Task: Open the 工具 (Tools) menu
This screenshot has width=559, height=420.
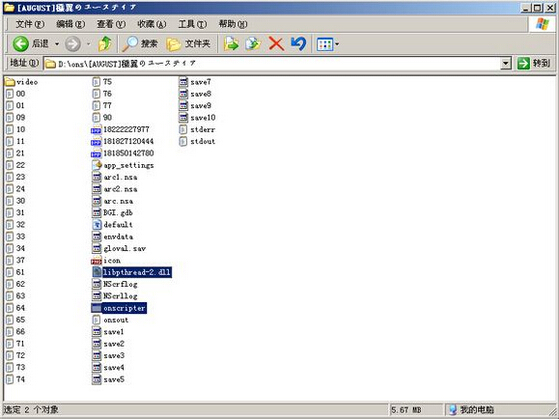Action: (193, 24)
